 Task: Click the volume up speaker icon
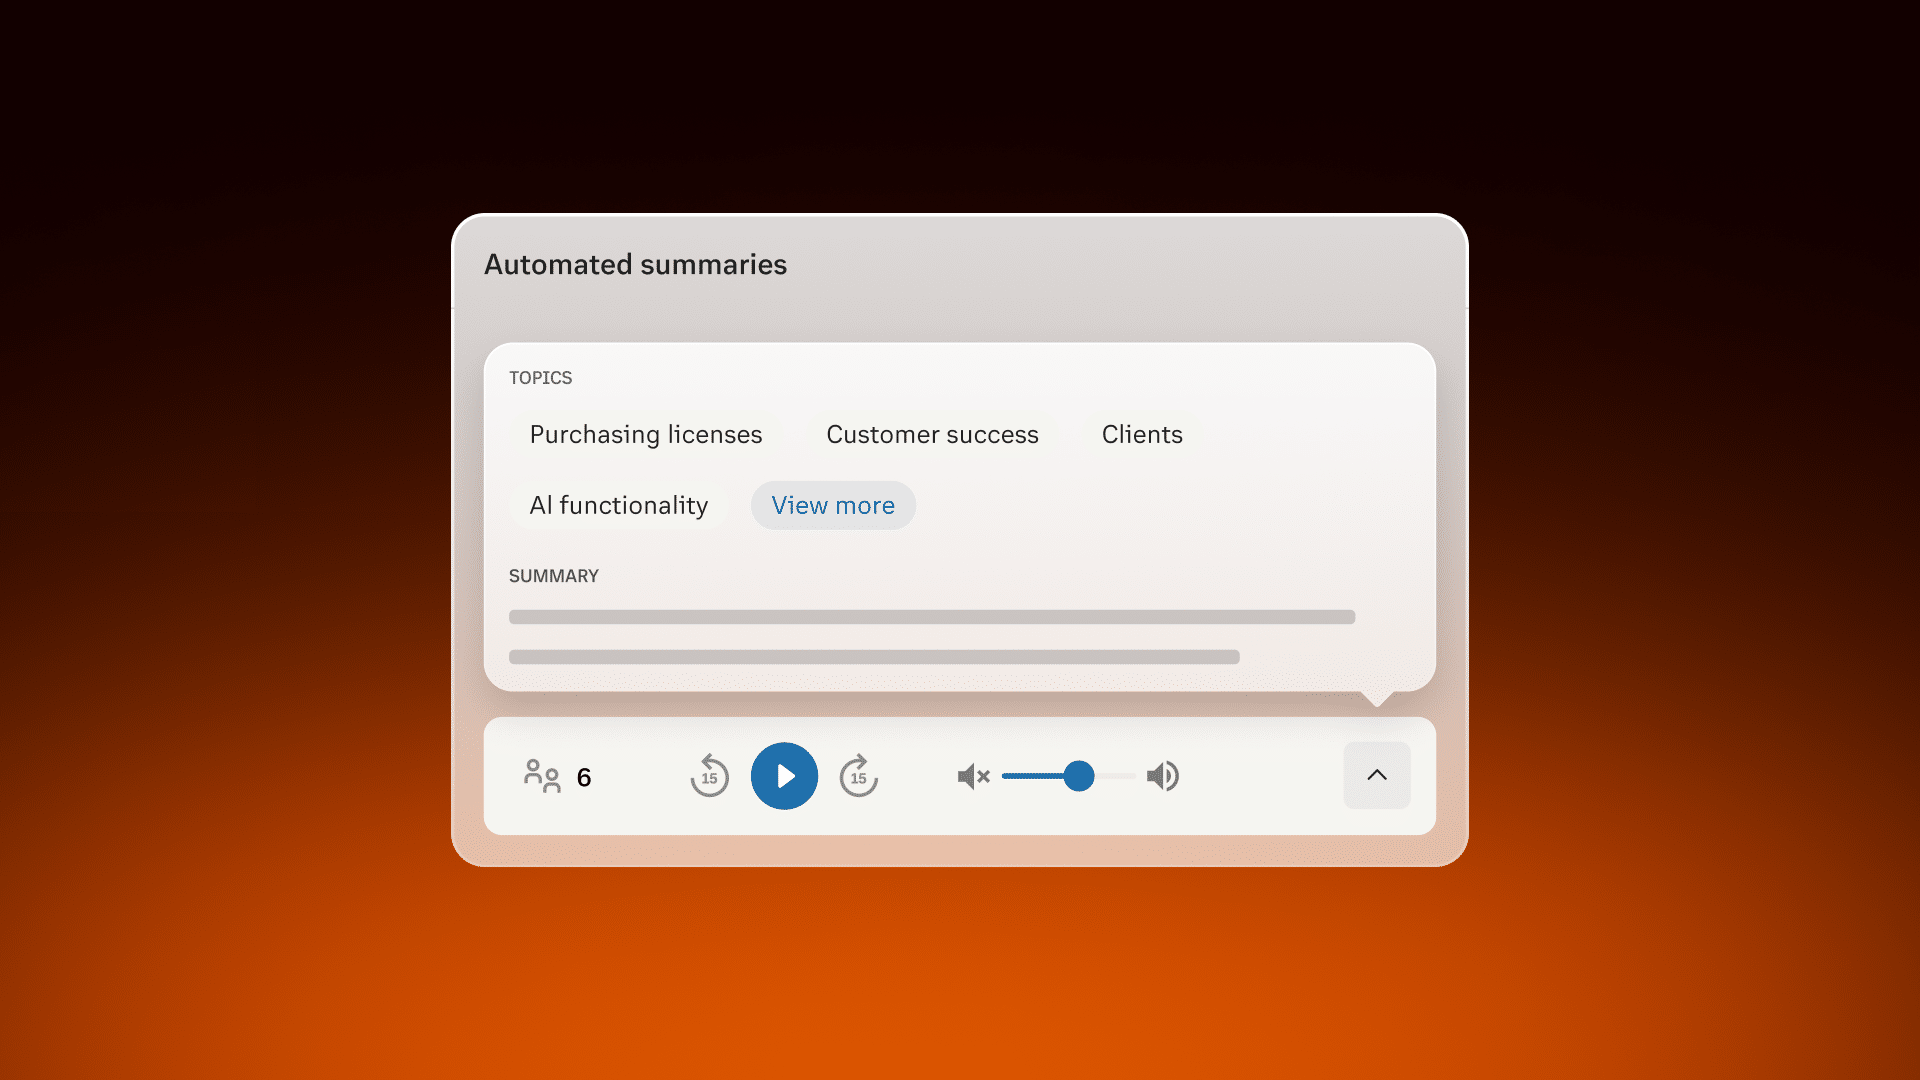click(1162, 775)
